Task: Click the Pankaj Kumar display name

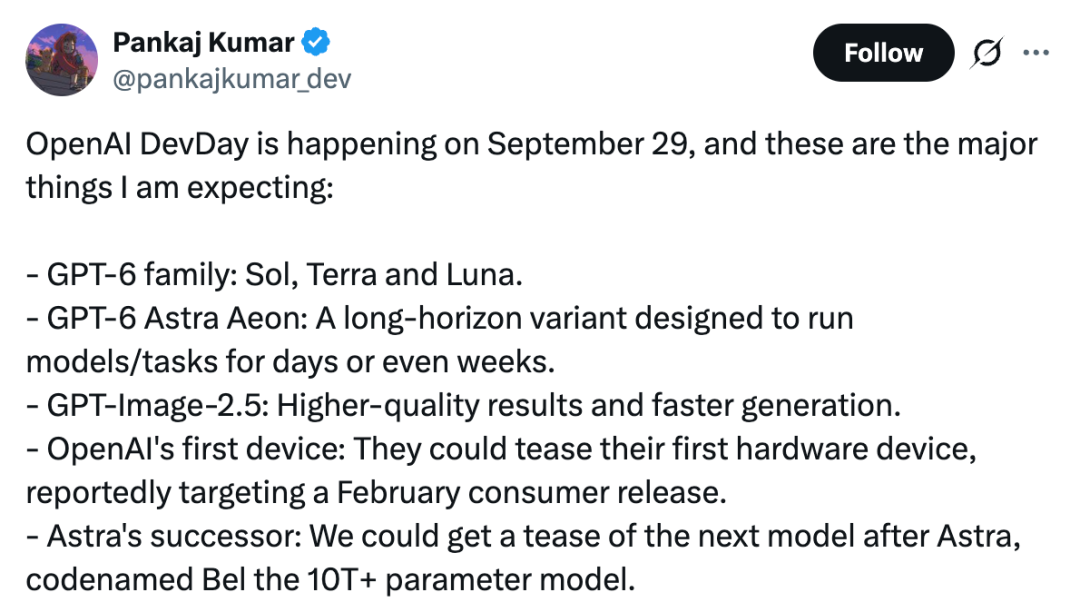Action: 203,43
